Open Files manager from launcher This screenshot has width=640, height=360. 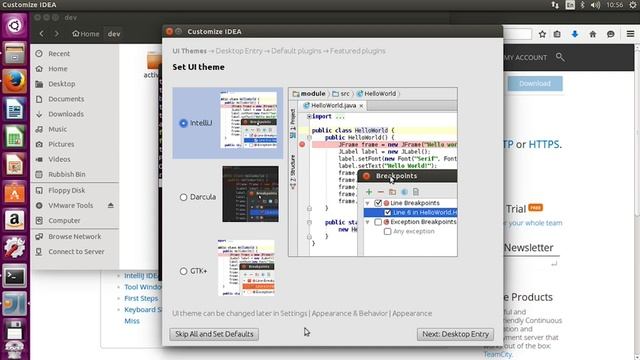14,53
